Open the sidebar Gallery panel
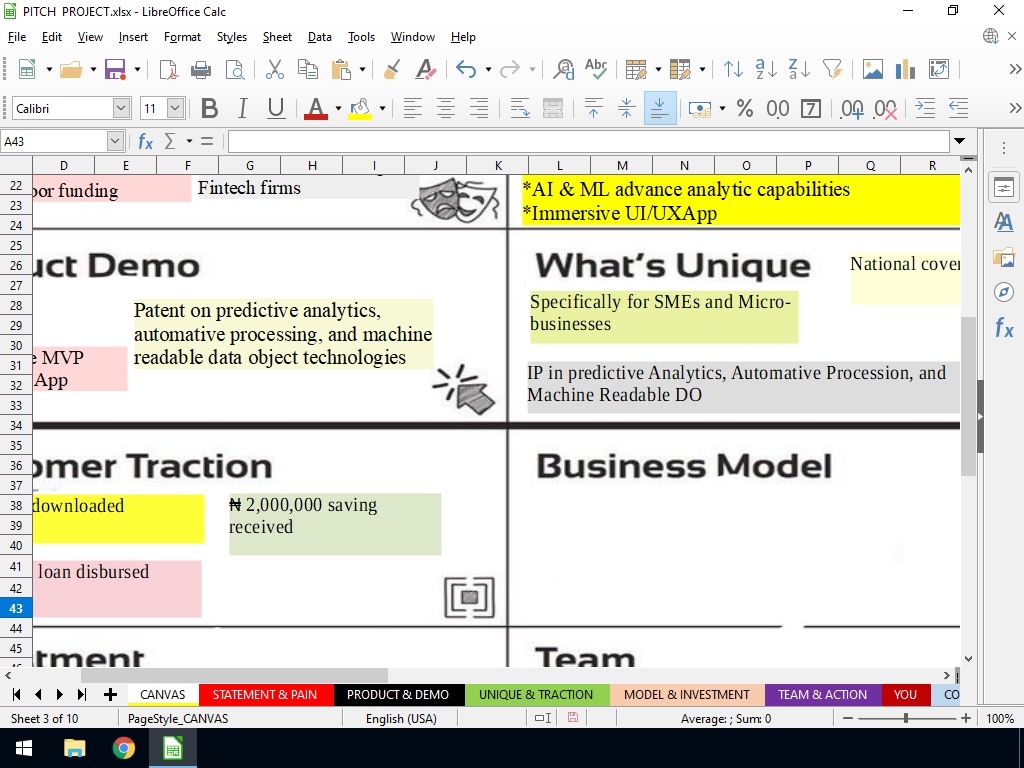The height and width of the screenshot is (768, 1024). tap(1004, 257)
